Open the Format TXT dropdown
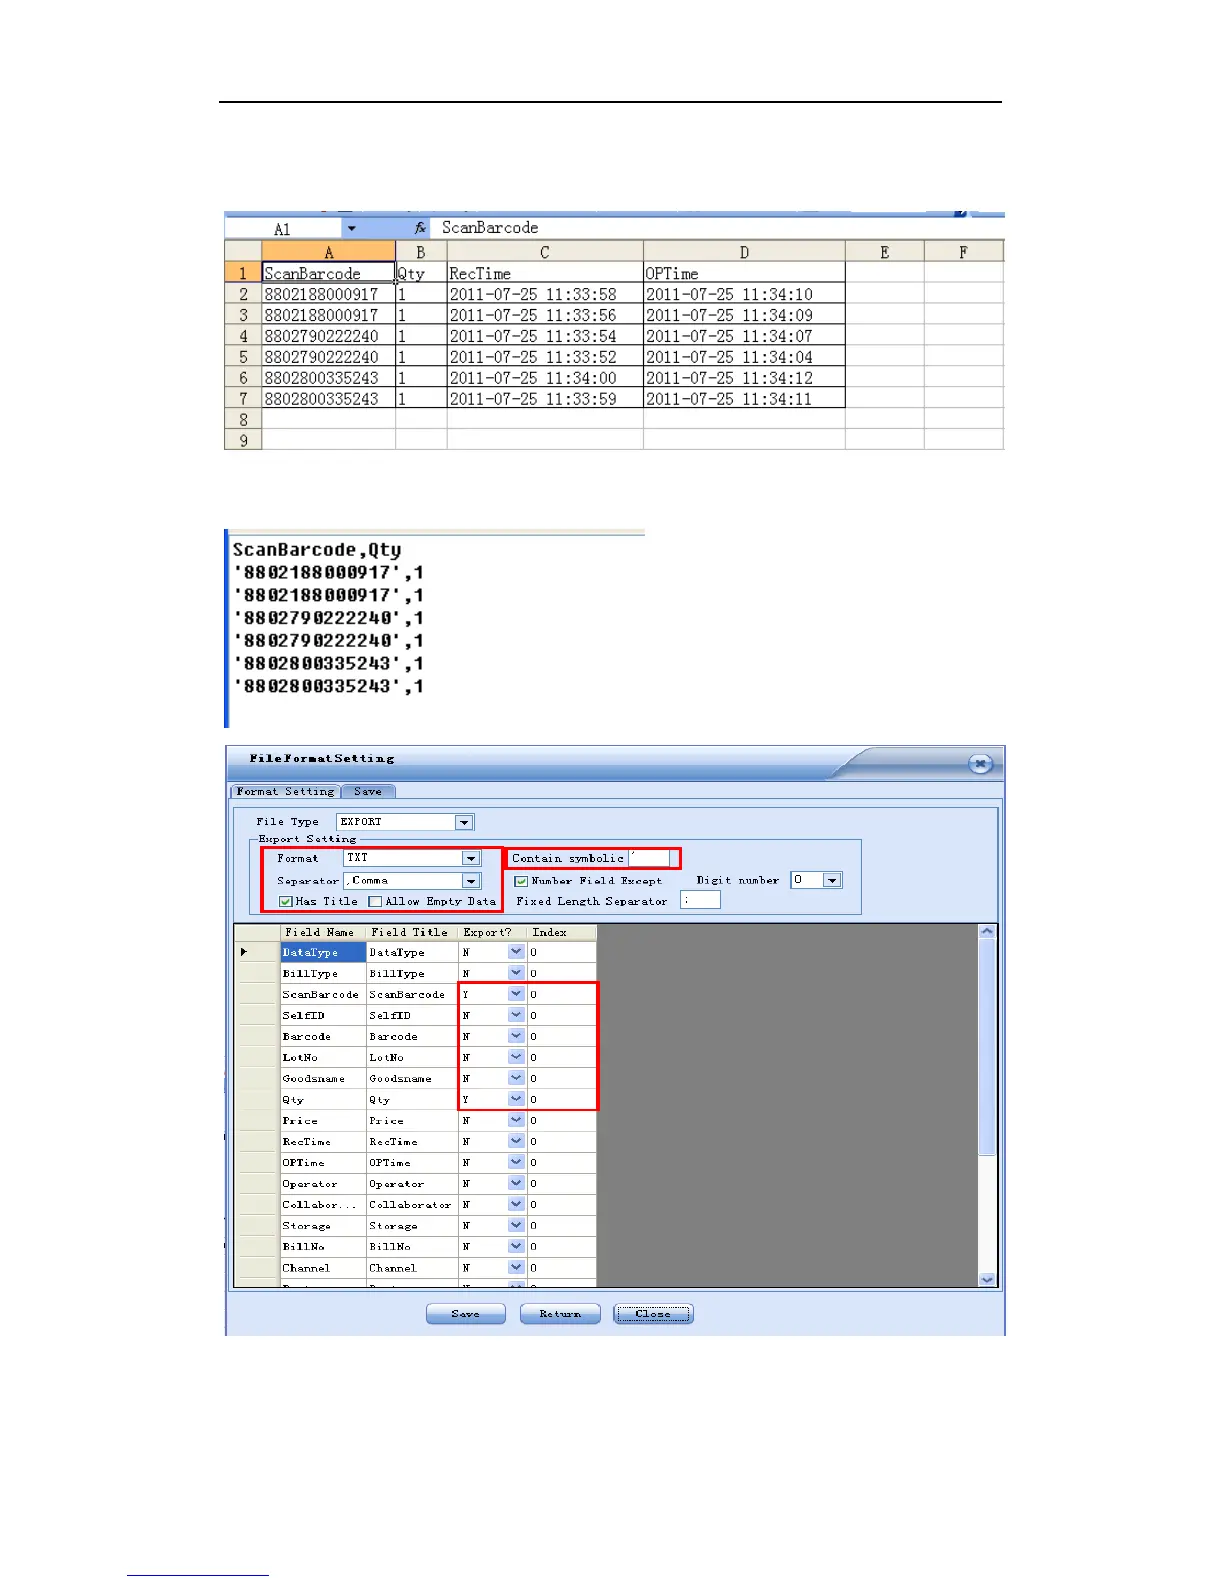This screenshot has width=1224, height=1584. click(x=470, y=858)
